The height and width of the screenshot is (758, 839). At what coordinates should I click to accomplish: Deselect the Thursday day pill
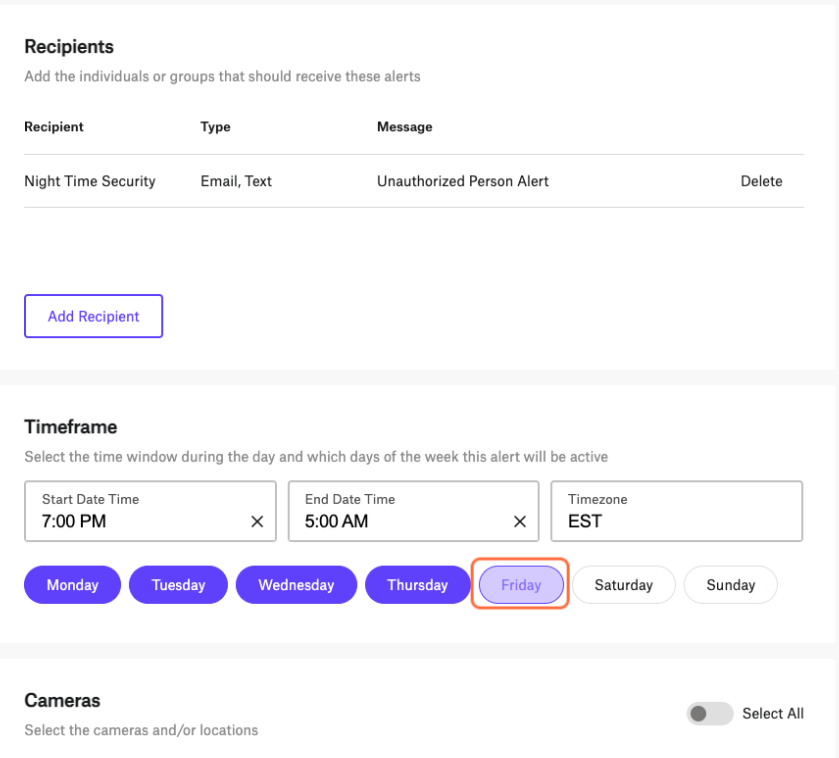(417, 585)
